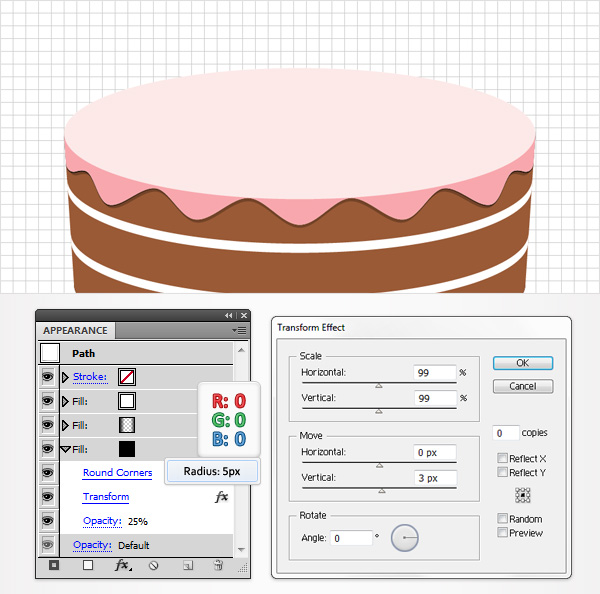Image resolution: width=600 pixels, height=594 pixels.
Task: Select the reference point locator in Transform Effect
Action: (x=522, y=495)
